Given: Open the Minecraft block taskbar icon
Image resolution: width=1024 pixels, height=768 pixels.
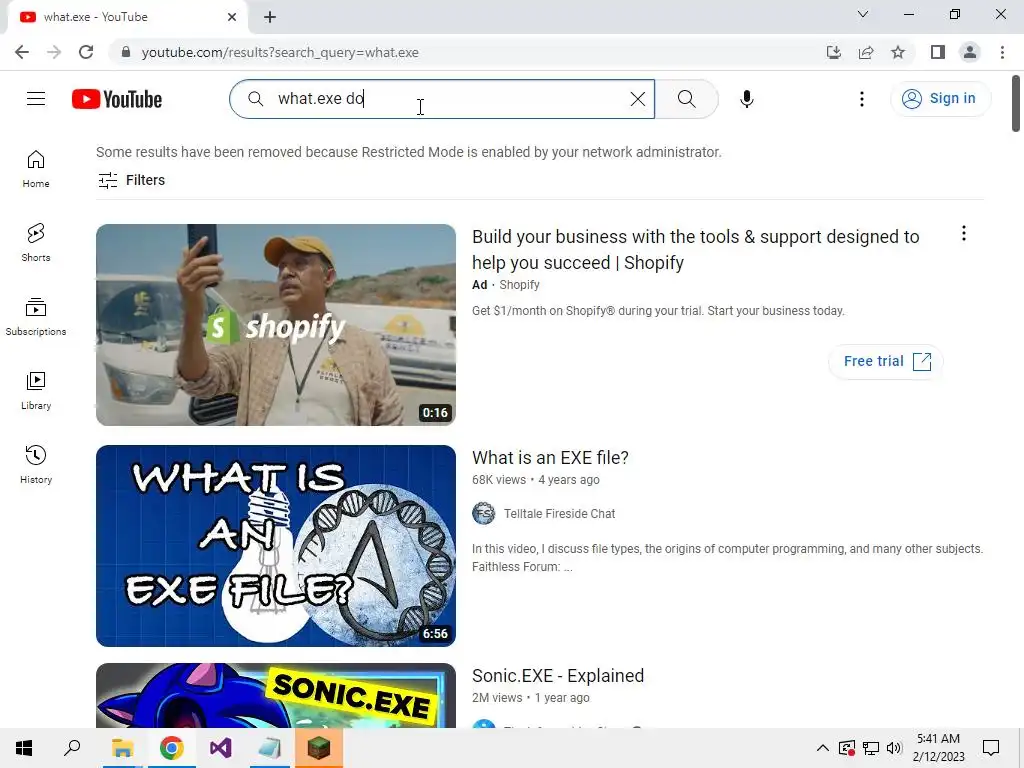Looking at the screenshot, I should pyautogui.click(x=319, y=748).
